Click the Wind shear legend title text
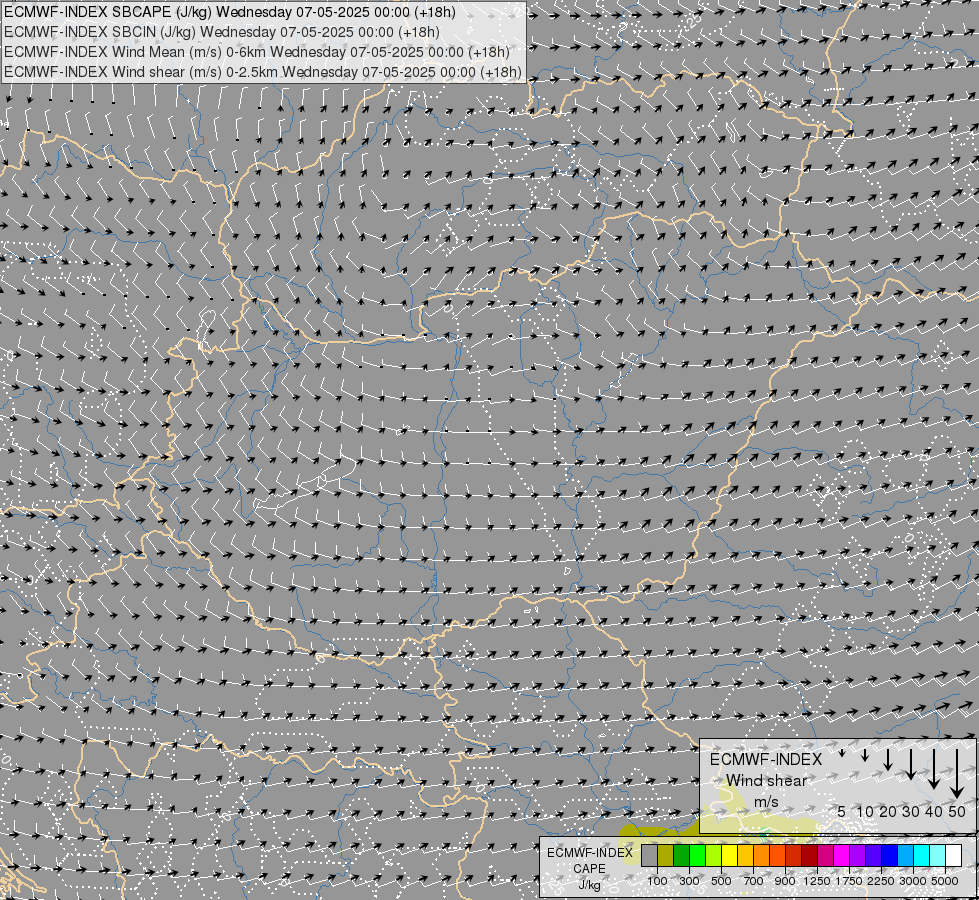979x900 pixels. pos(766,781)
